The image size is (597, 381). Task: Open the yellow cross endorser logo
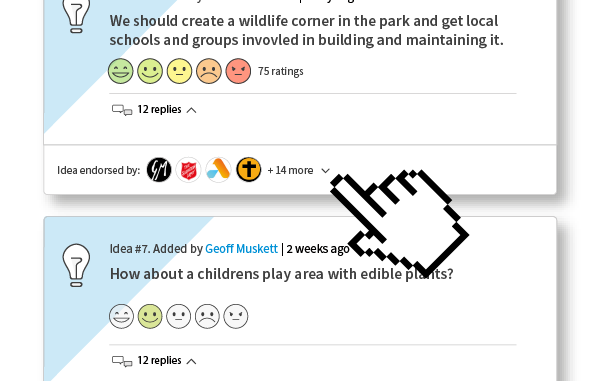click(249, 170)
